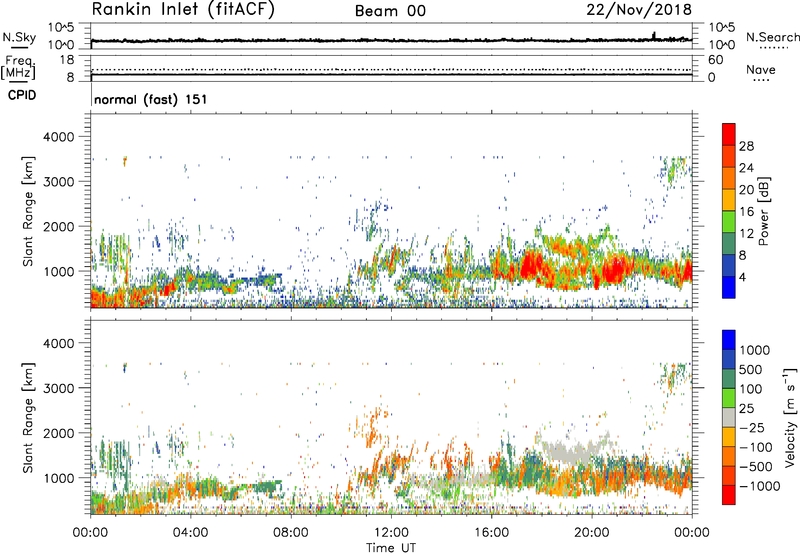Click the gray low-velocity patch near 19:00

coord(571,451)
